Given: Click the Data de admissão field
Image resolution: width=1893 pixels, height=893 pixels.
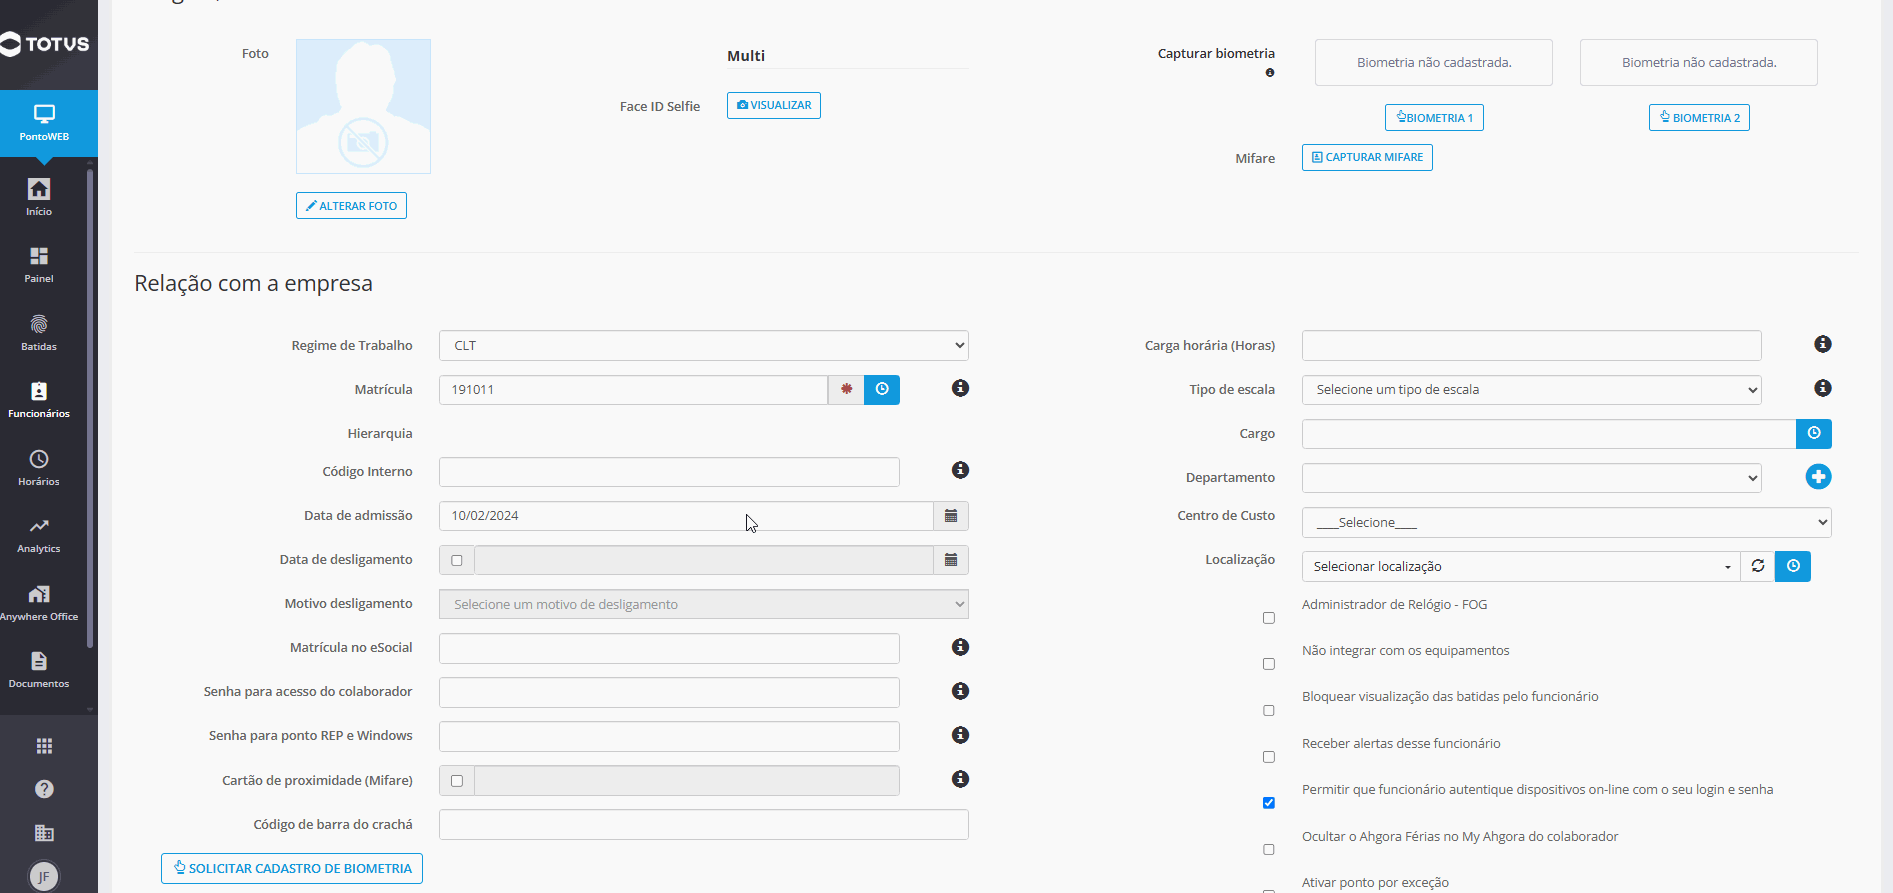Looking at the screenshot, I should (686, 516).
